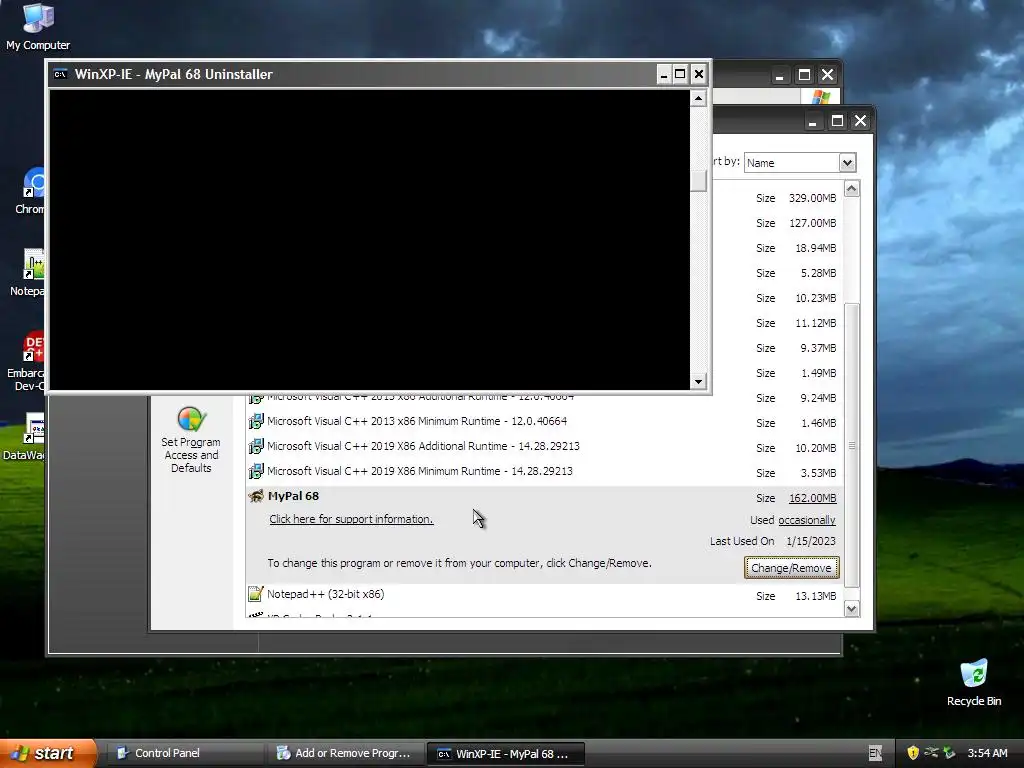This screenshot has height=768, width=1024.
Task: Click the program list scrollbar thumb
Action: tap(852, 445)
